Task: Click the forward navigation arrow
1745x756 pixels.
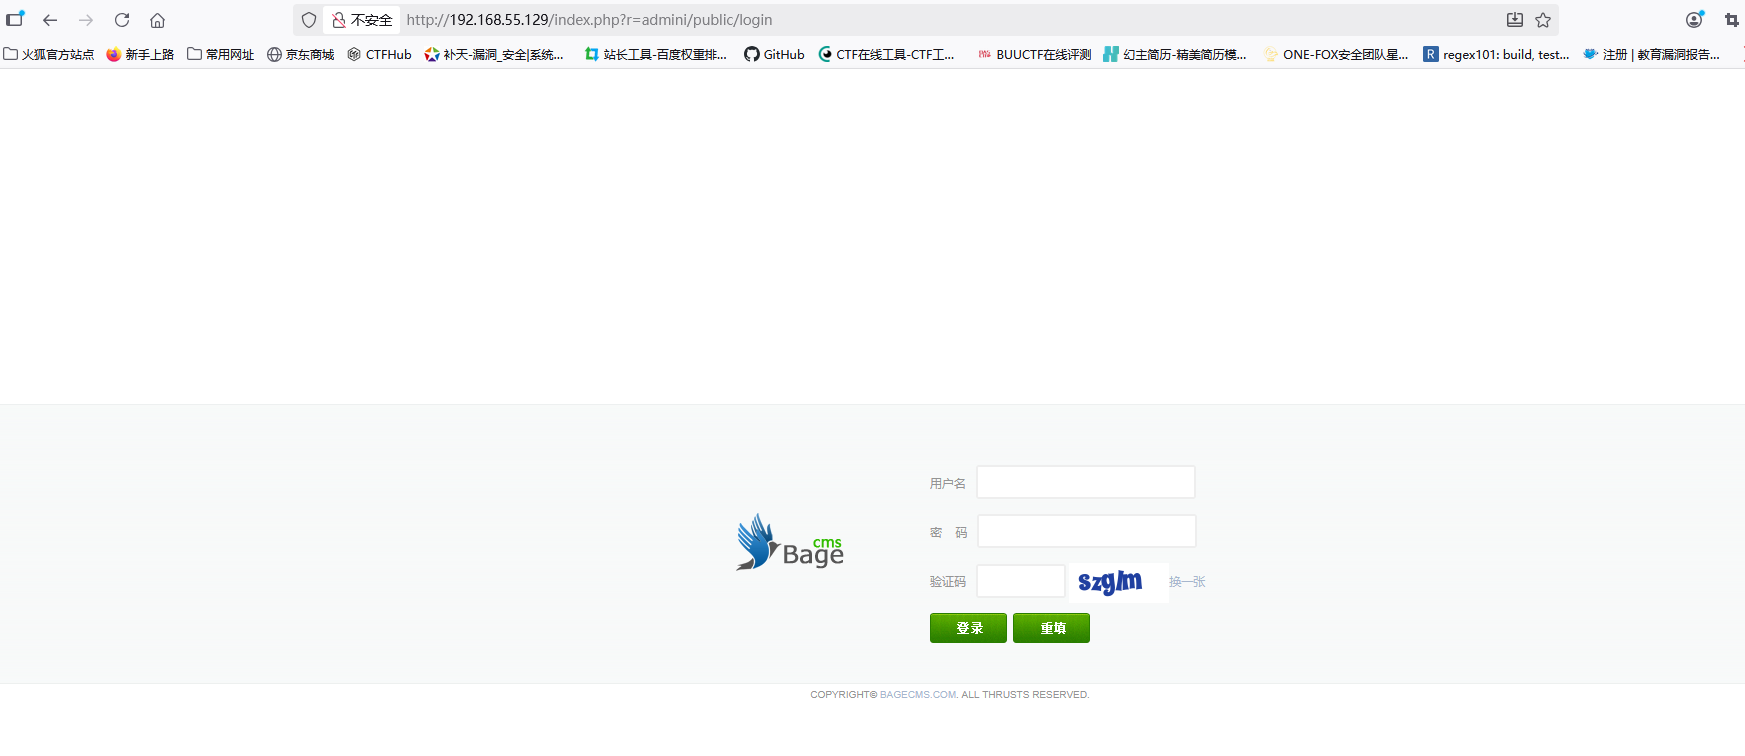Action: pos(86,20)
